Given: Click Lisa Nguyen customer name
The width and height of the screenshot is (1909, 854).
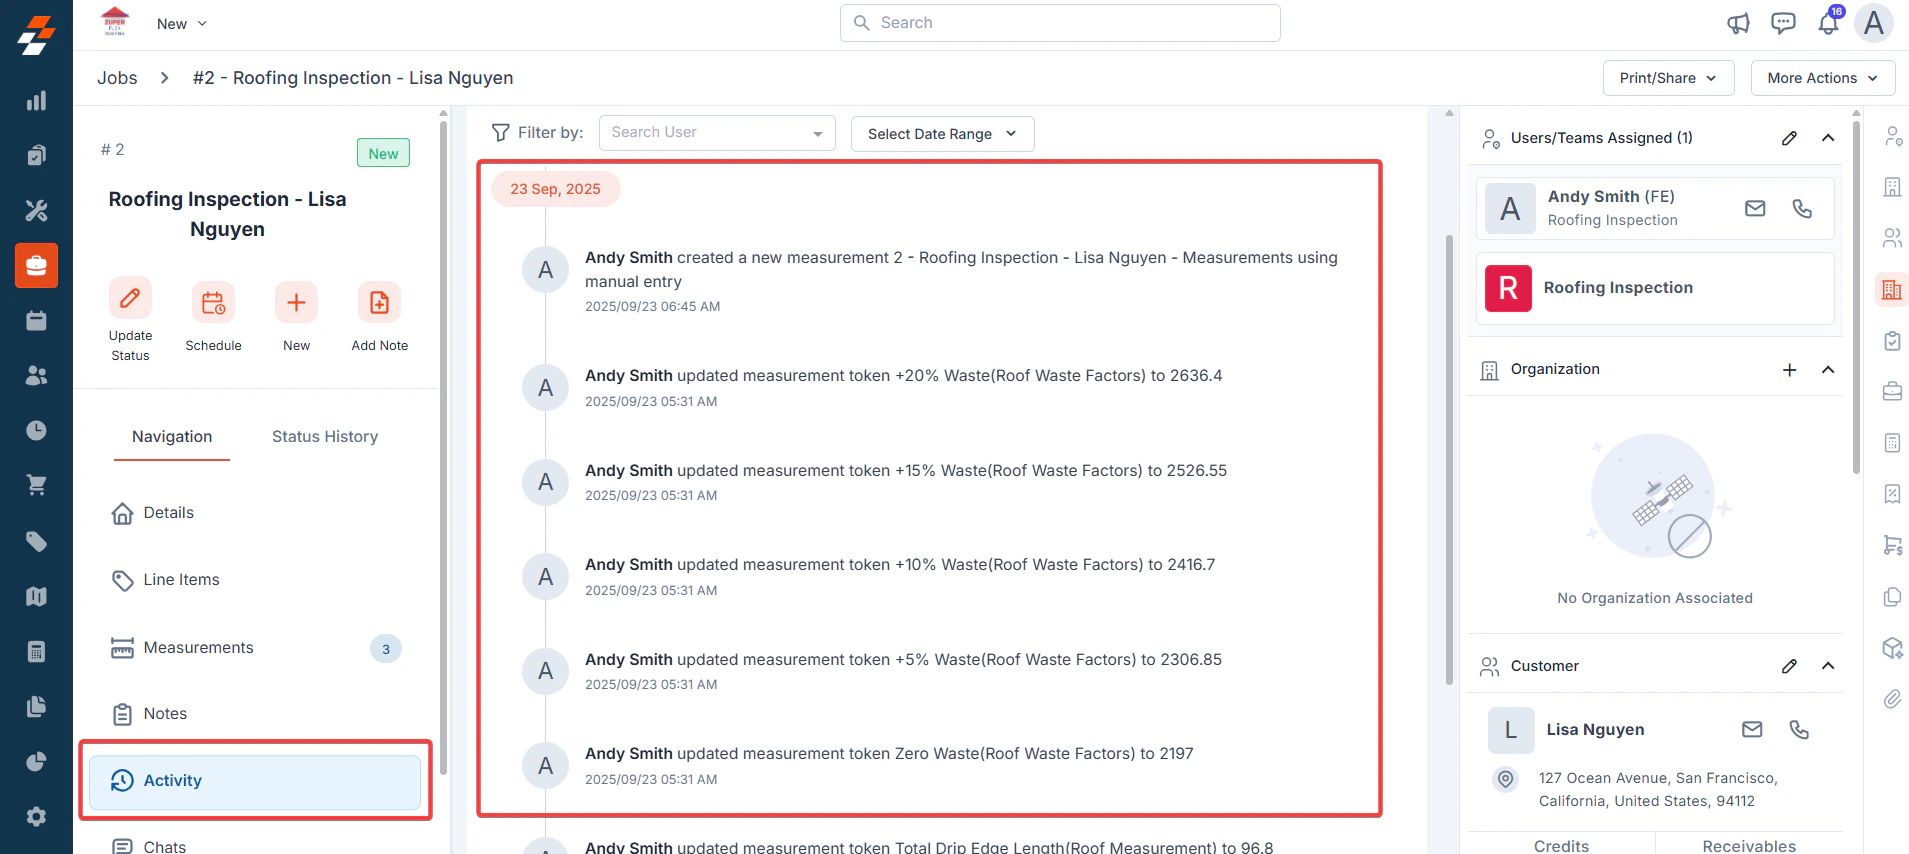Looking at the screenshot, I should click(x=1595, y=730).
